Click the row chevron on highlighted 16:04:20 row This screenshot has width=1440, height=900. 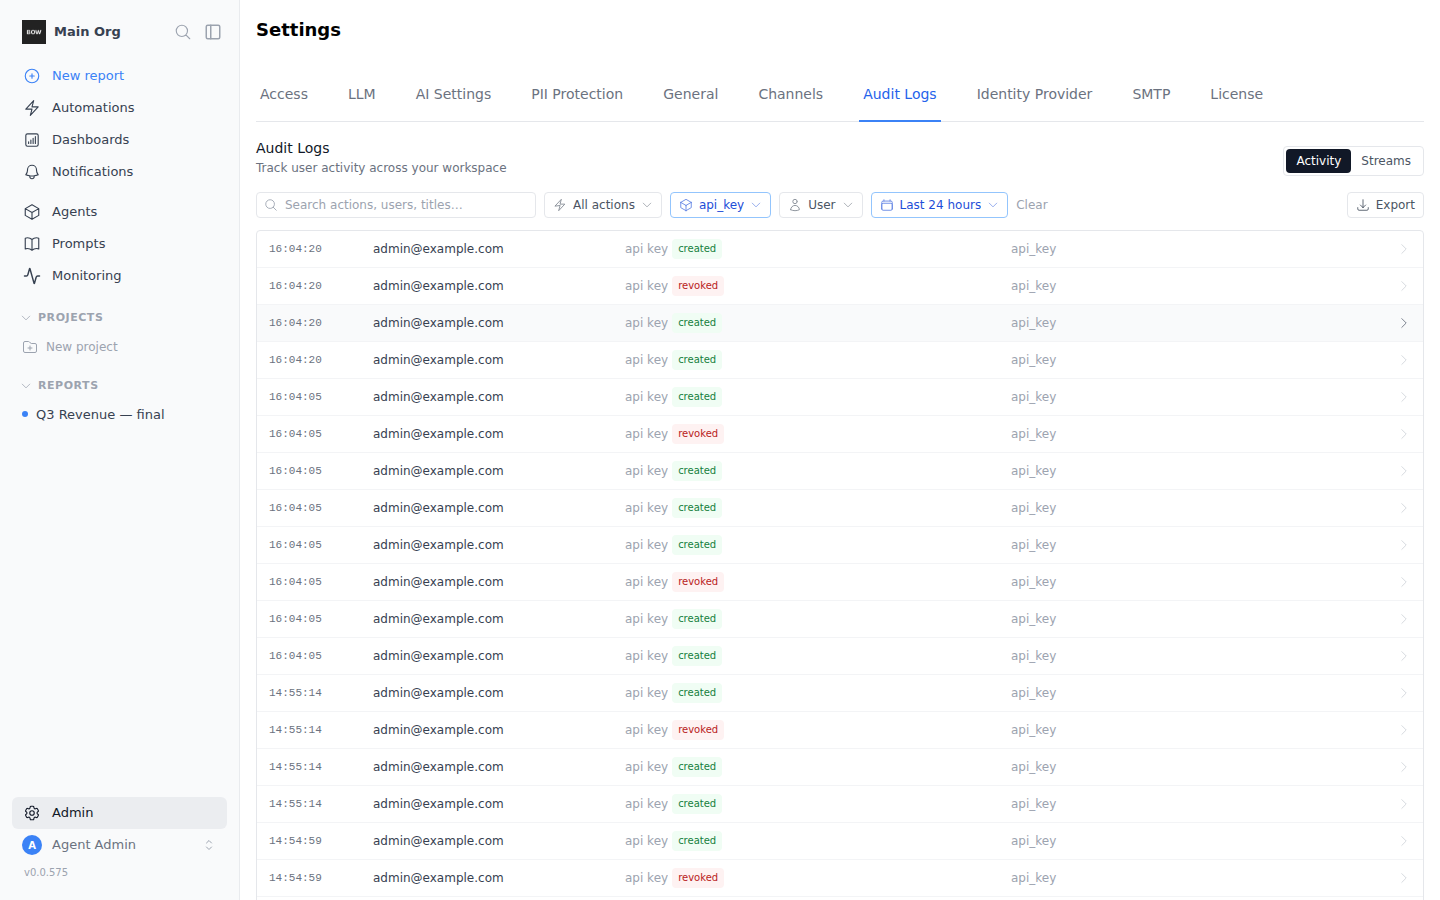[1404, 323]
